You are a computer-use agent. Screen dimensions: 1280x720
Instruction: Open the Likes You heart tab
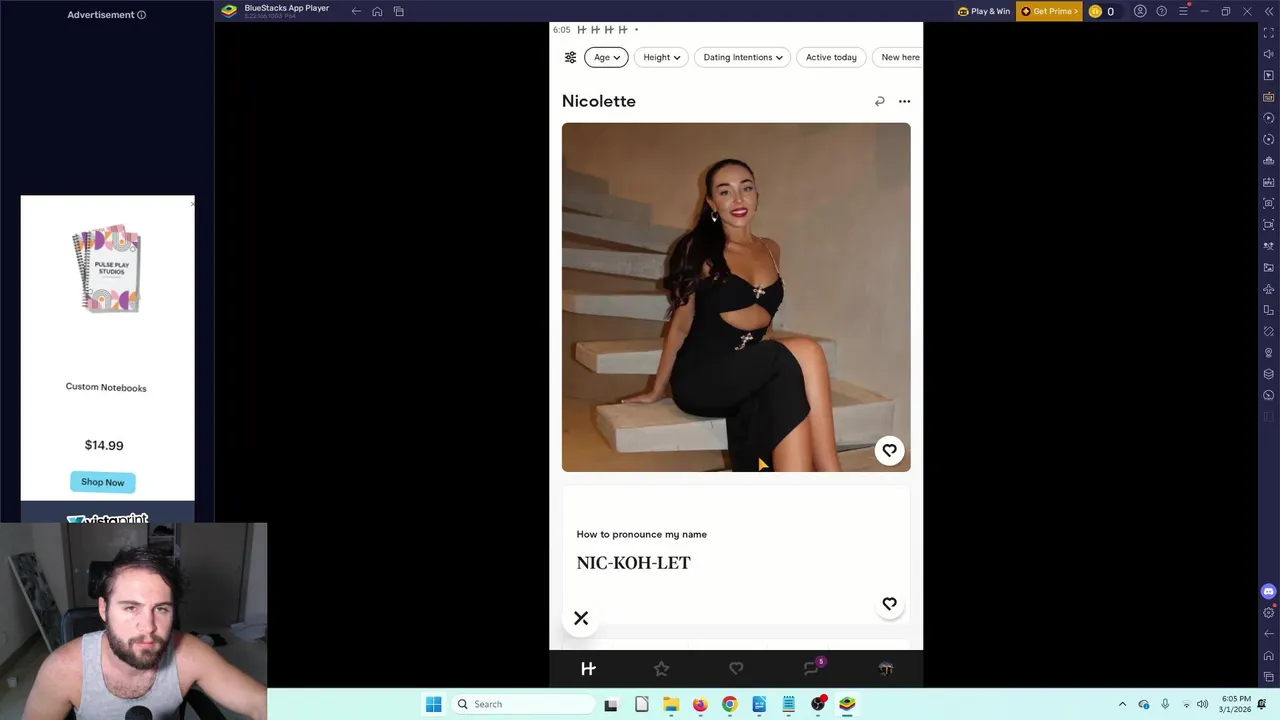pos(736,668)
